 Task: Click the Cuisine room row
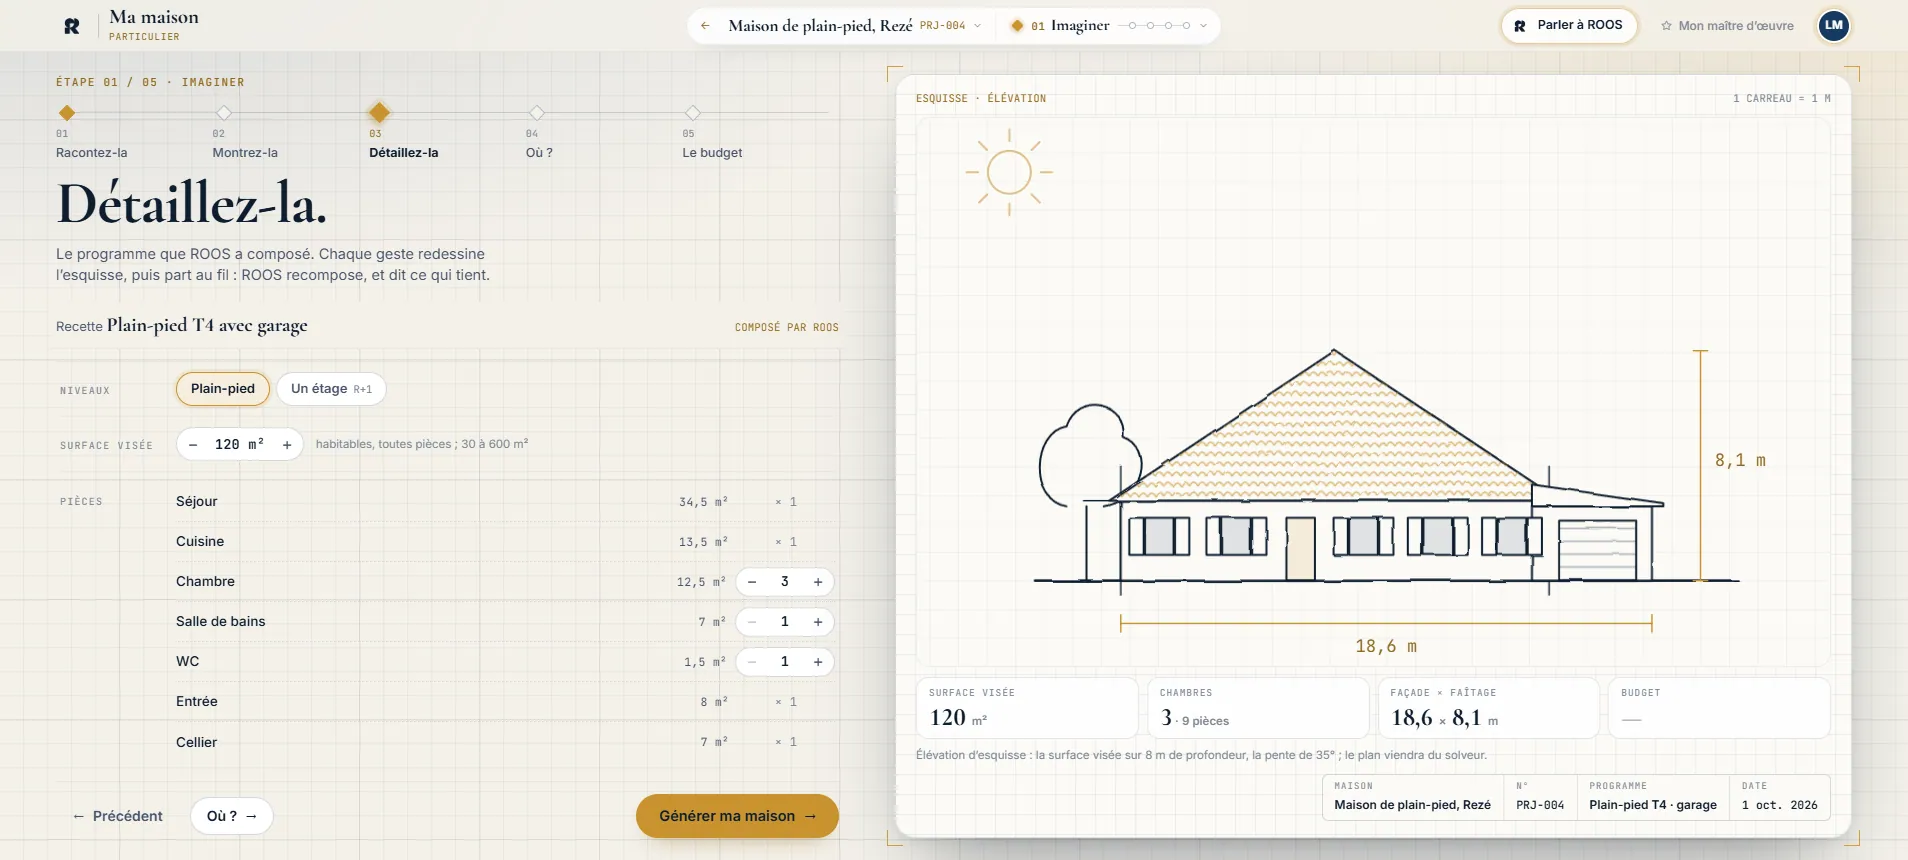(505, 542)
